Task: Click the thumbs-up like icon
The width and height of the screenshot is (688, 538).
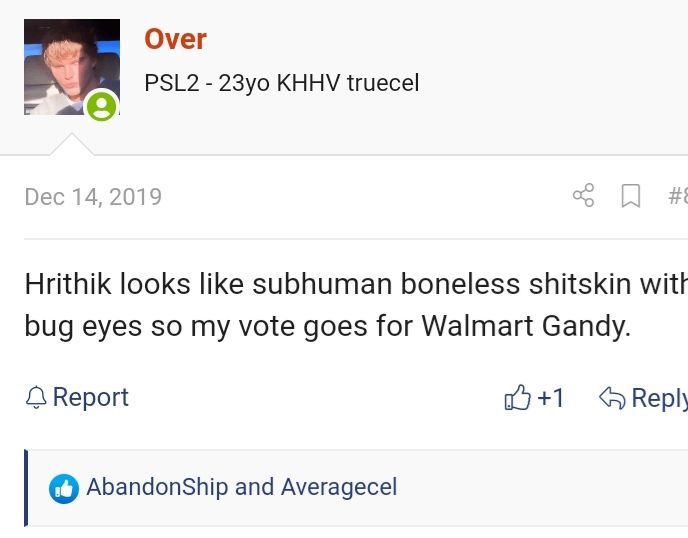Action: click(x=518, y=398)
